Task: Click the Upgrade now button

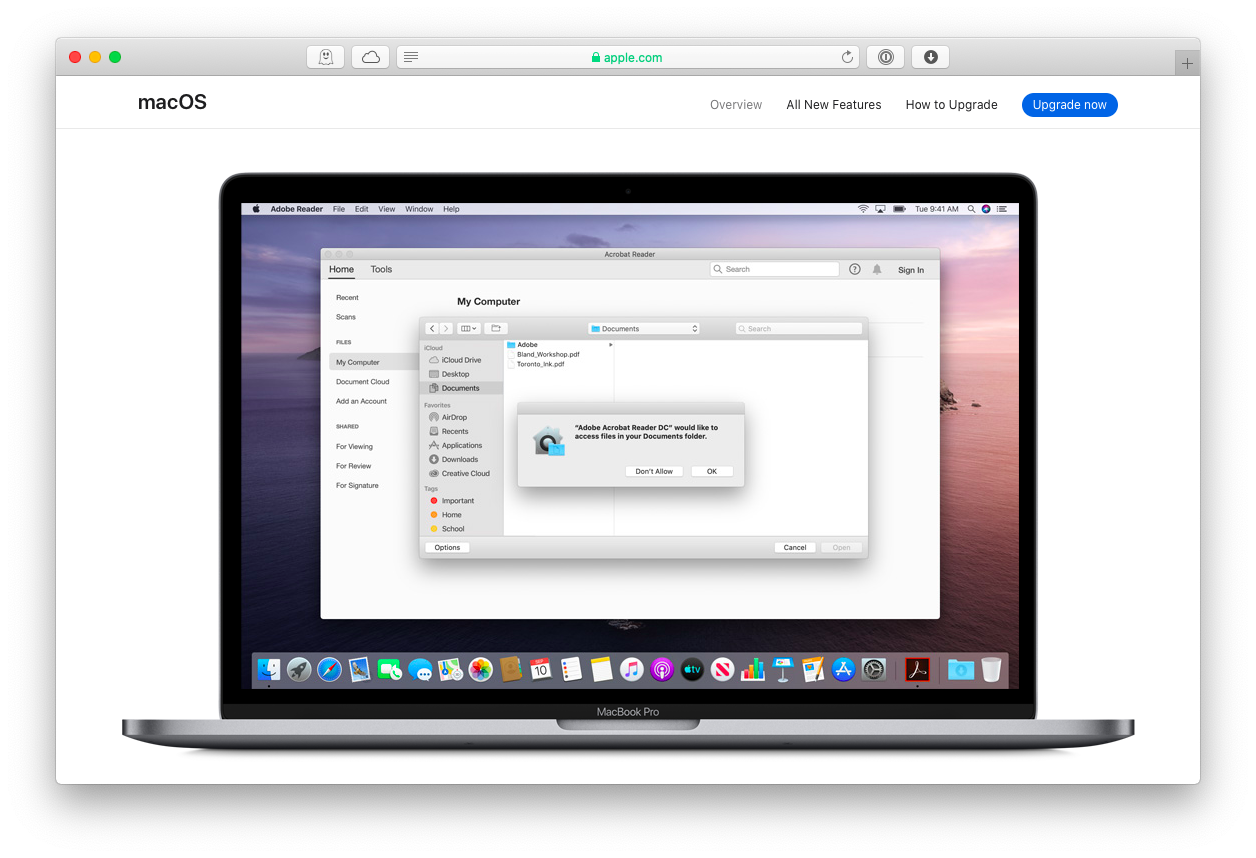Action: [x=1070, y=105]
